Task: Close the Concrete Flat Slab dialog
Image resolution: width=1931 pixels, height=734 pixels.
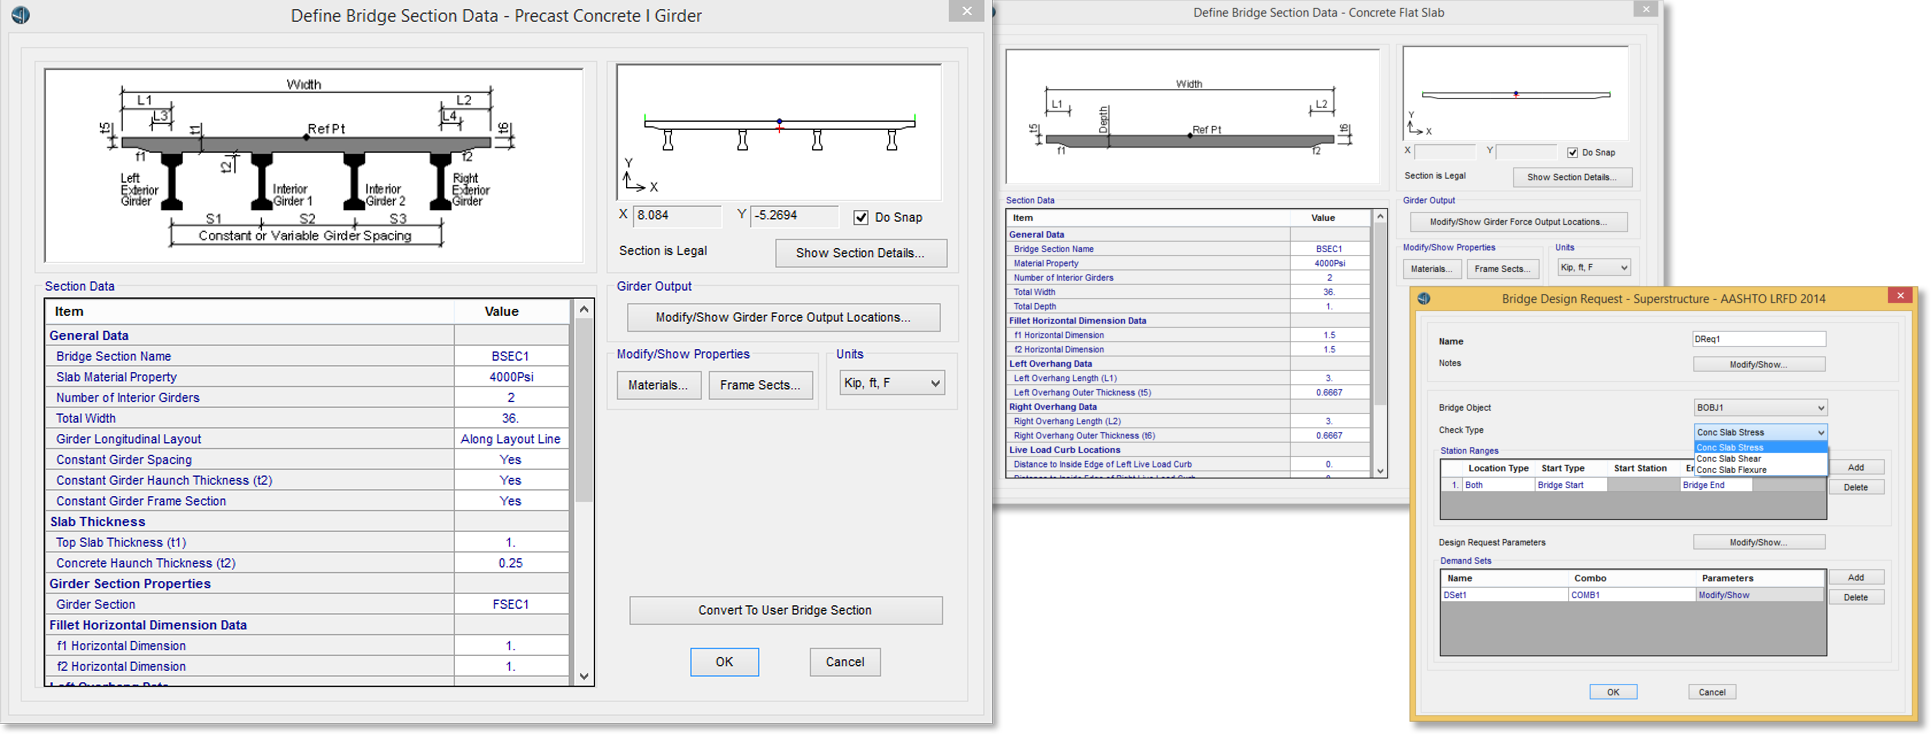Action: [x=1645, y=9]
